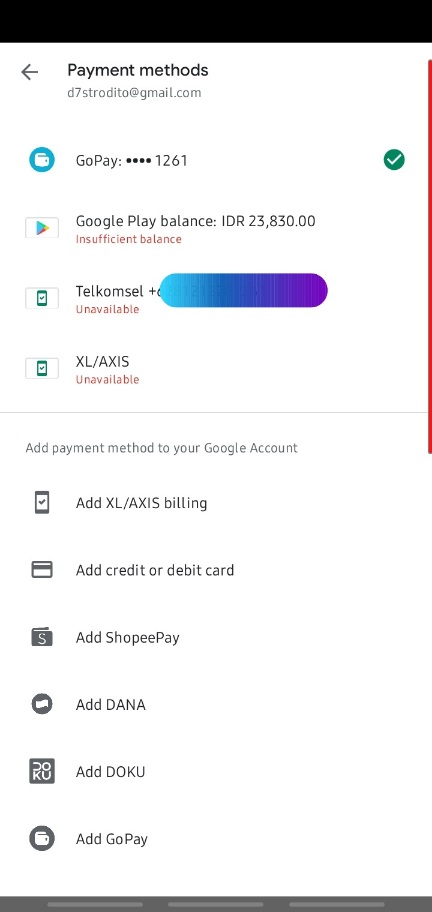Click the XL/AXIS carrier billing icon

(42, 368)
